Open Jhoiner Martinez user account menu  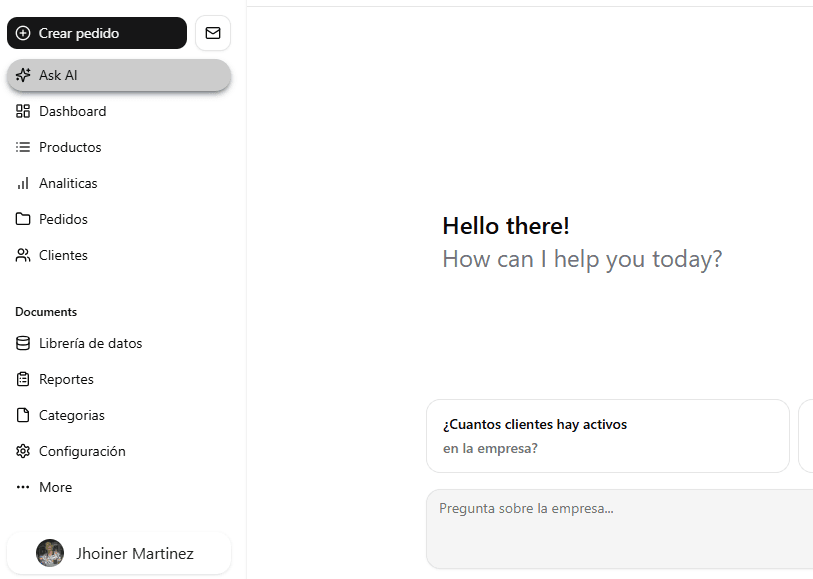[119, 553]
